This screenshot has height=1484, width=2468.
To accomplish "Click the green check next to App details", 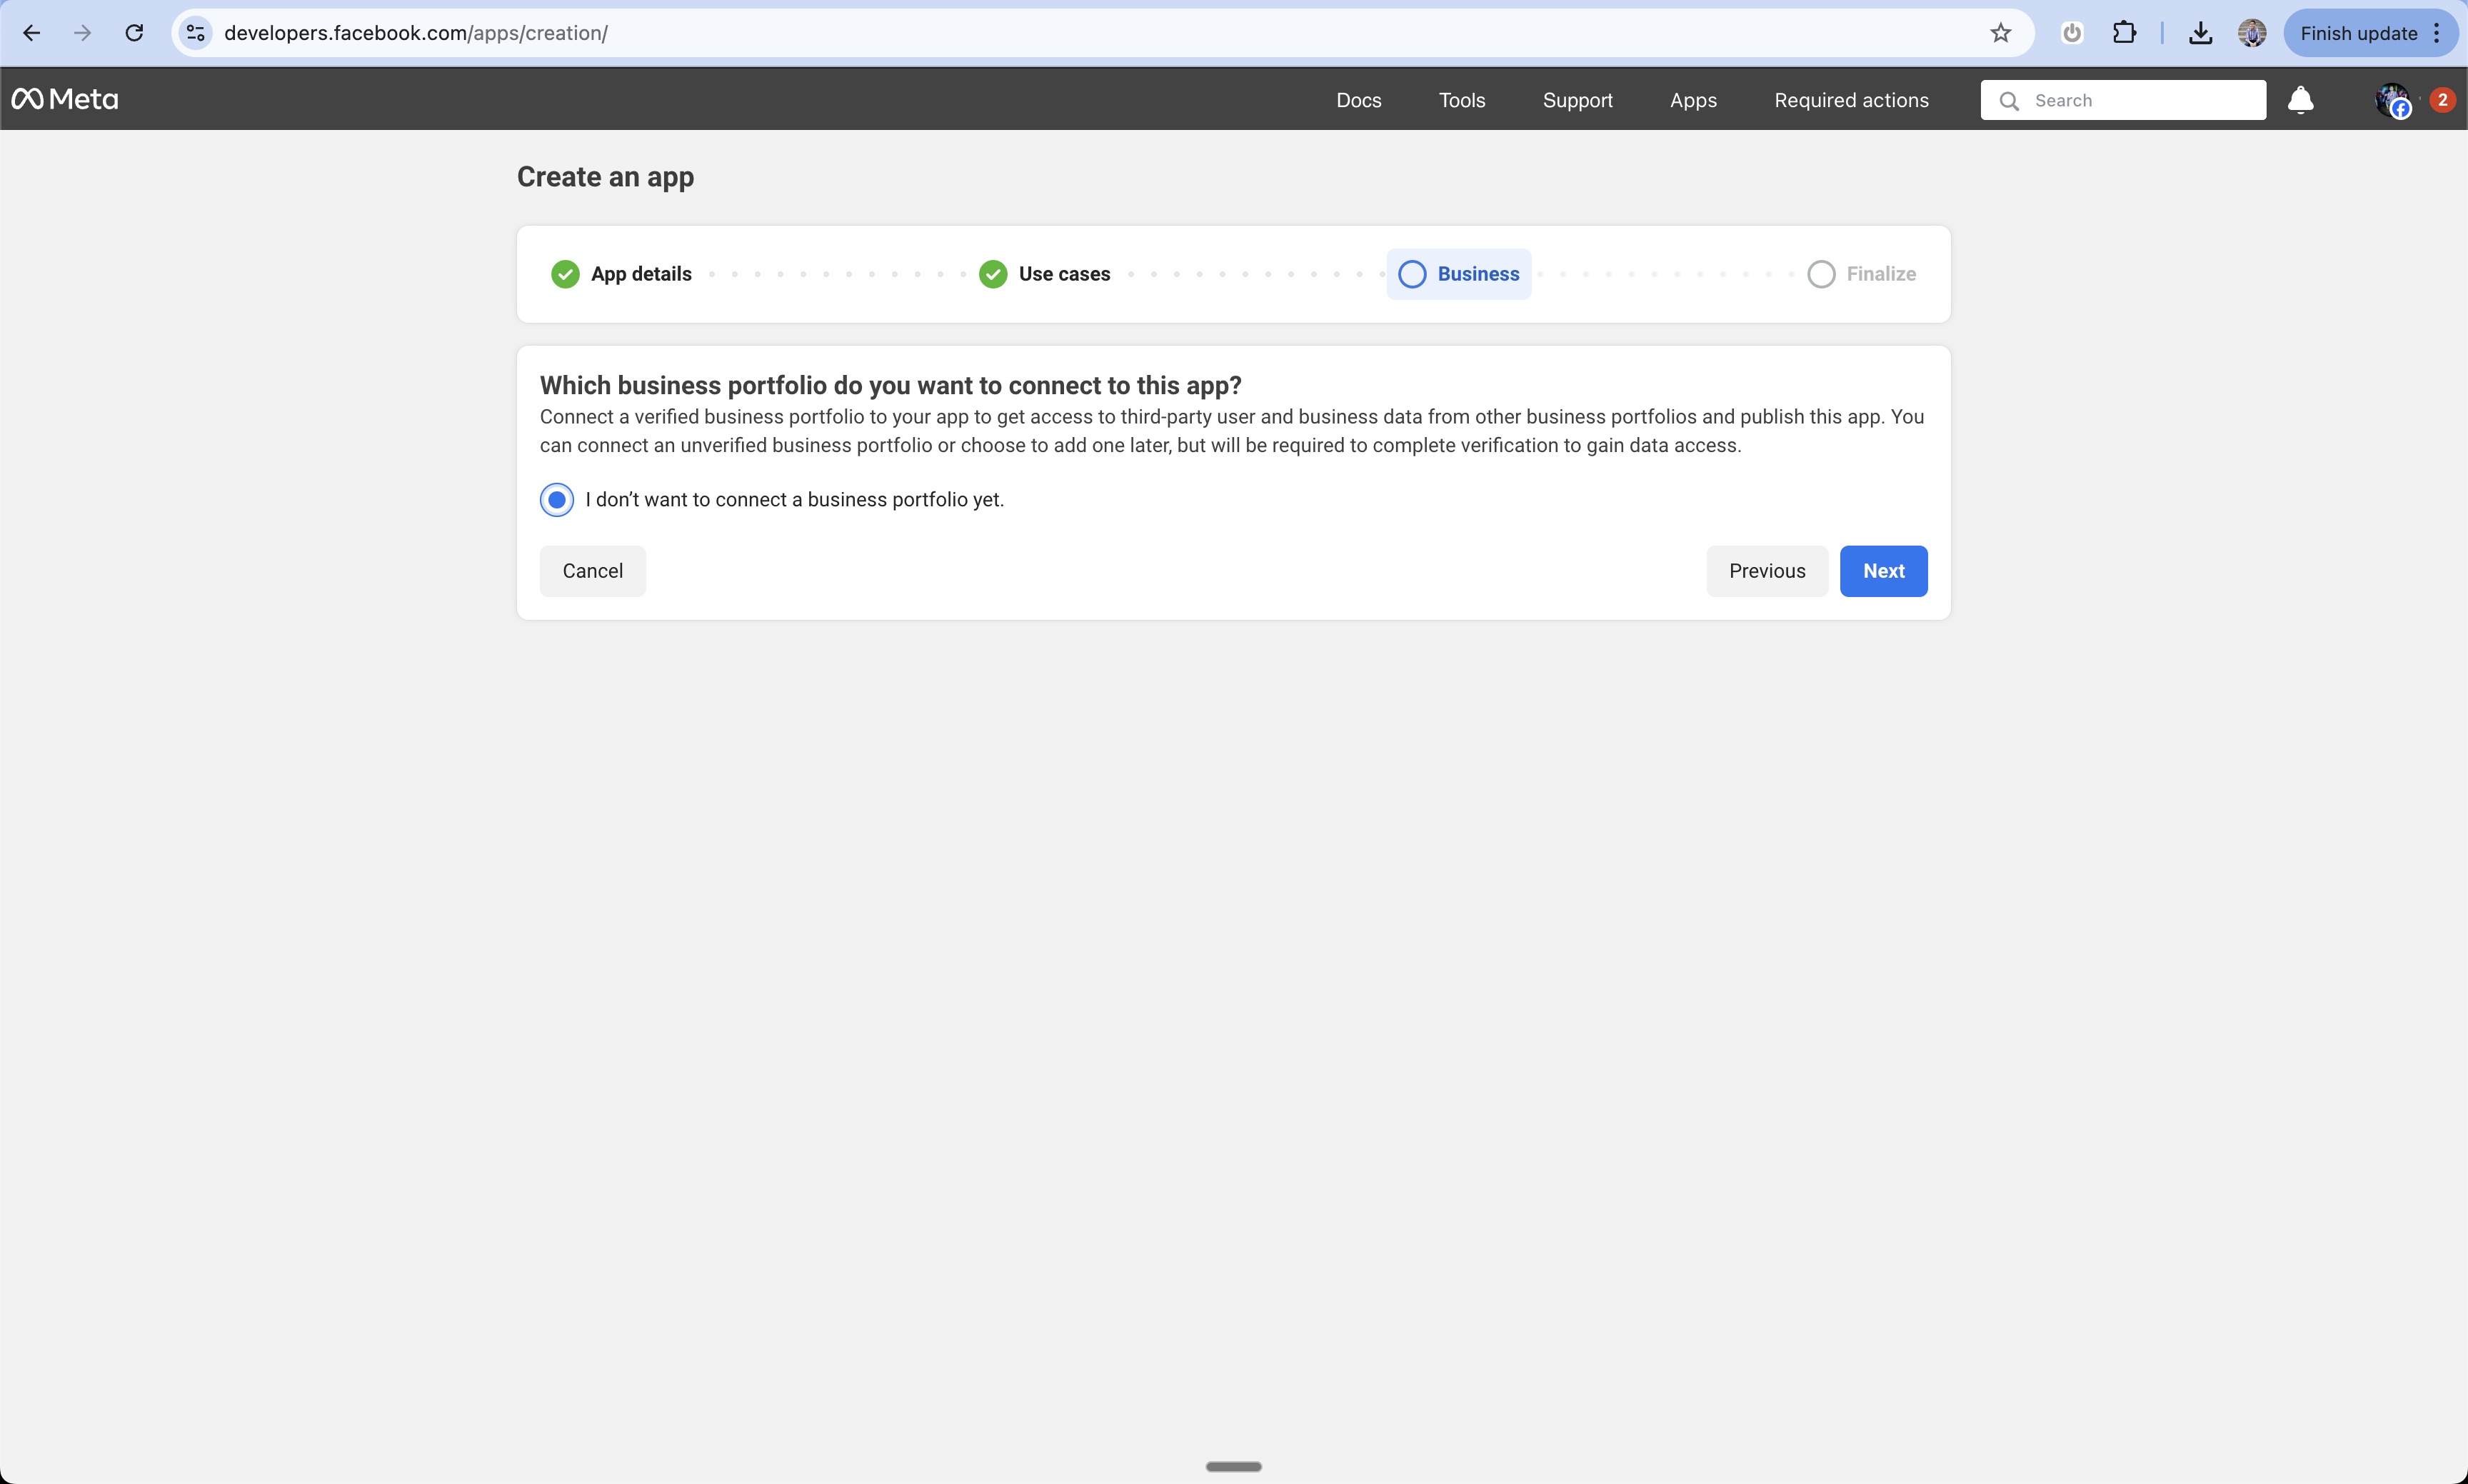I will 565,274.
